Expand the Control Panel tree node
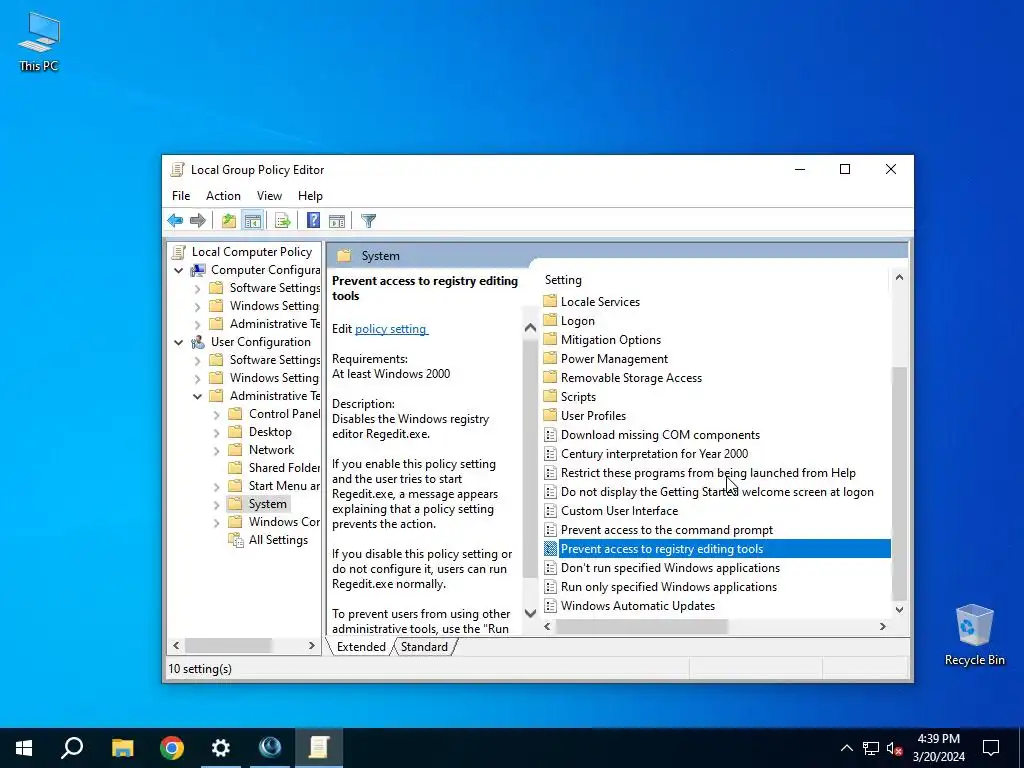Screen dimensions: 1024x768 [x=216, y=415]
